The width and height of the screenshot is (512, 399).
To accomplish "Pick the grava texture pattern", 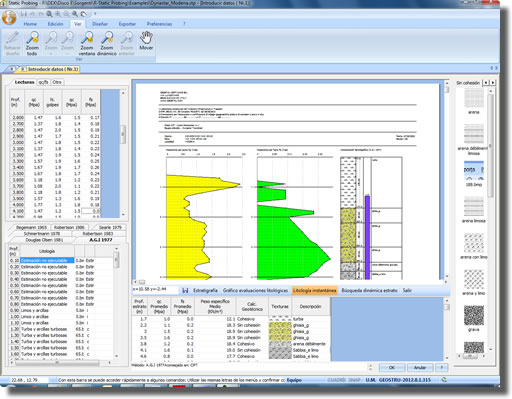I will 474,315.
